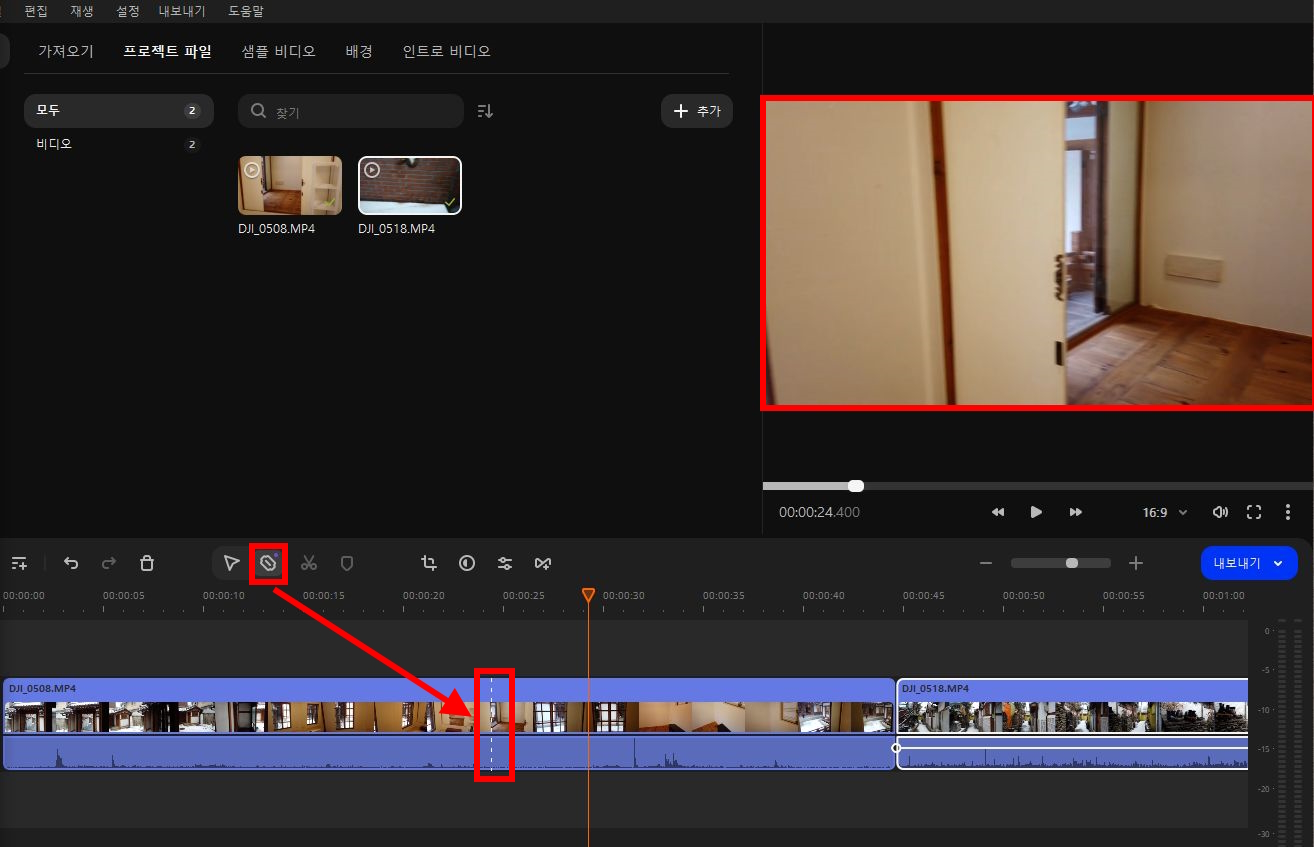Viewport: 1314px width, 847px height.
Task: Switch to the 샘플 비디오 tab
Action: pos(279,51)
